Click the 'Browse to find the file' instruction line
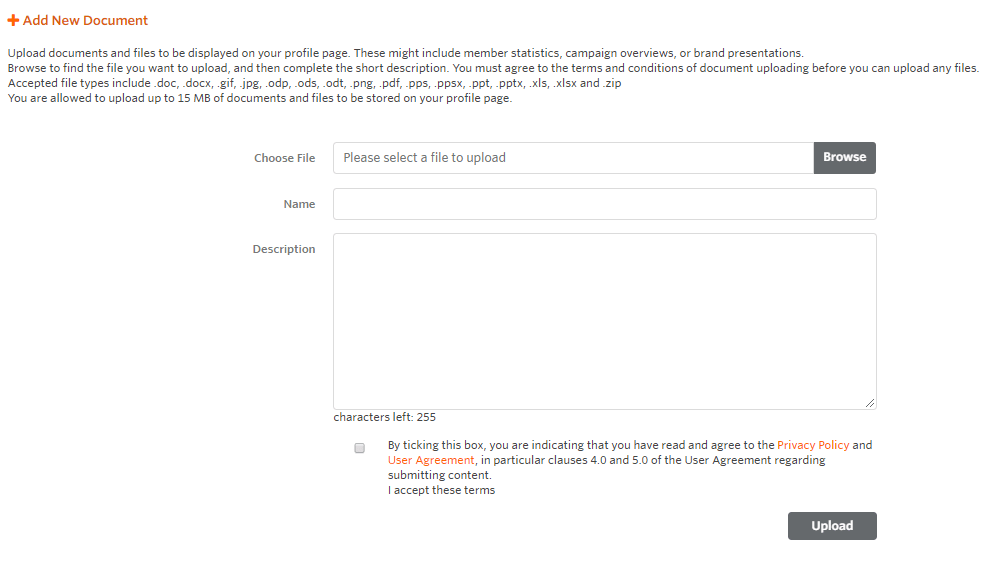 492,68
